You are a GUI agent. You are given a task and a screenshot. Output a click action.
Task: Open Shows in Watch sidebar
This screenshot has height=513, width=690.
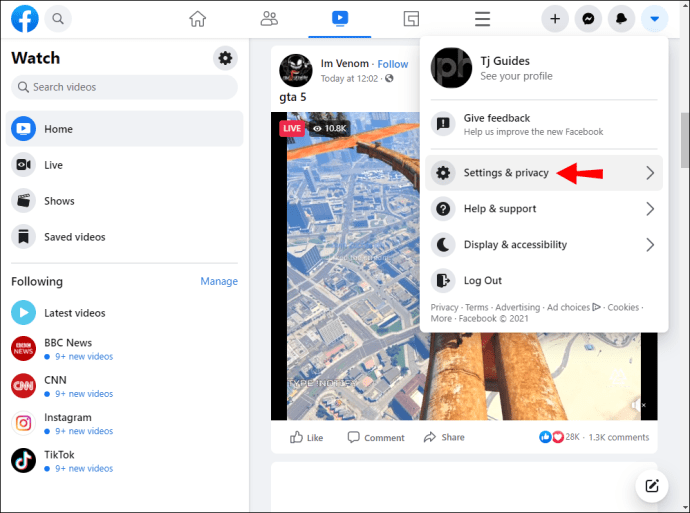point(125,201)
